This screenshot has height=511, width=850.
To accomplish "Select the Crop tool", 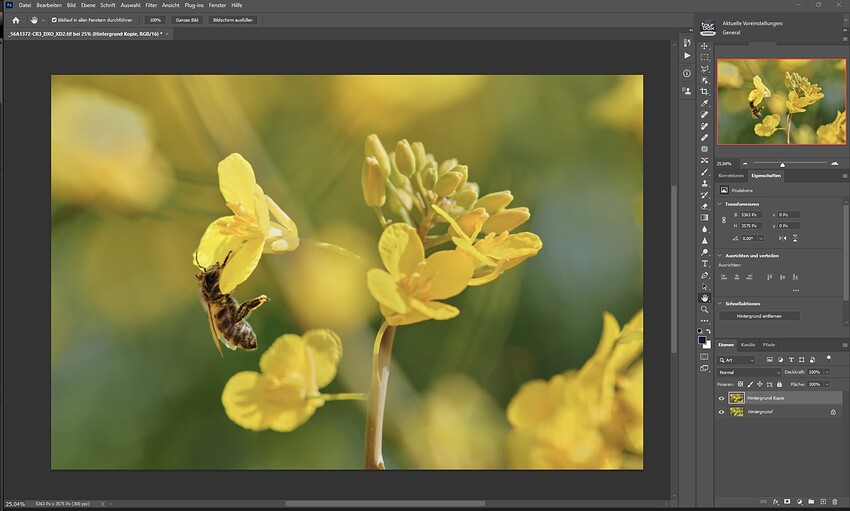I will 704,91.
